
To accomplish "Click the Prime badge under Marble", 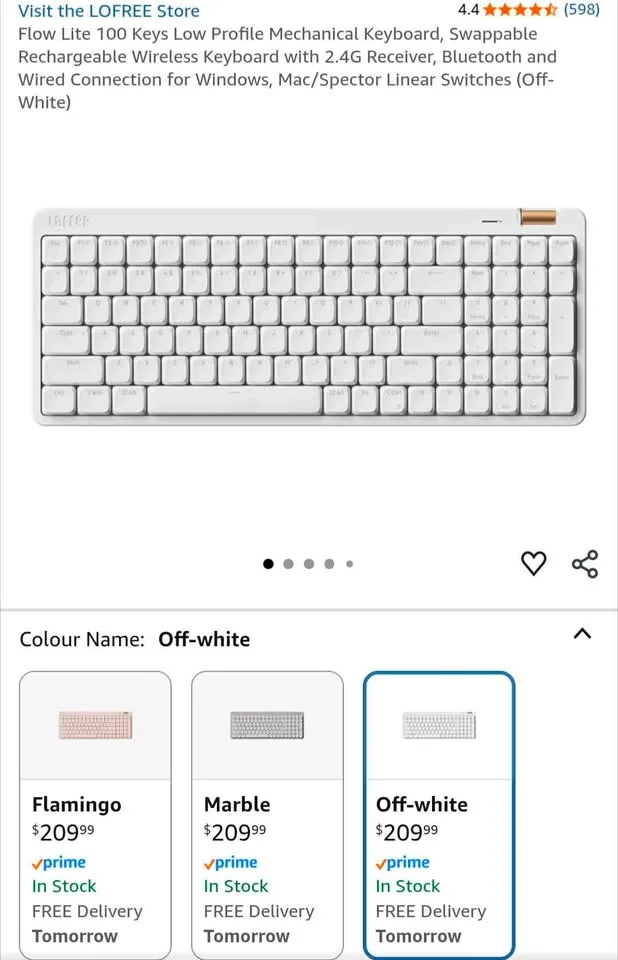I will 230,862.
